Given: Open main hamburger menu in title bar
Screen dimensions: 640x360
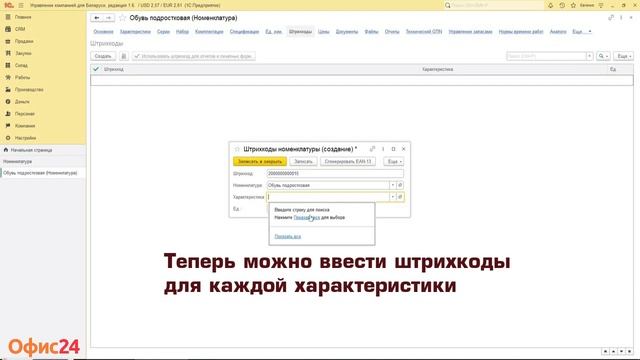Looking at the screenshot, I should 21,5.
